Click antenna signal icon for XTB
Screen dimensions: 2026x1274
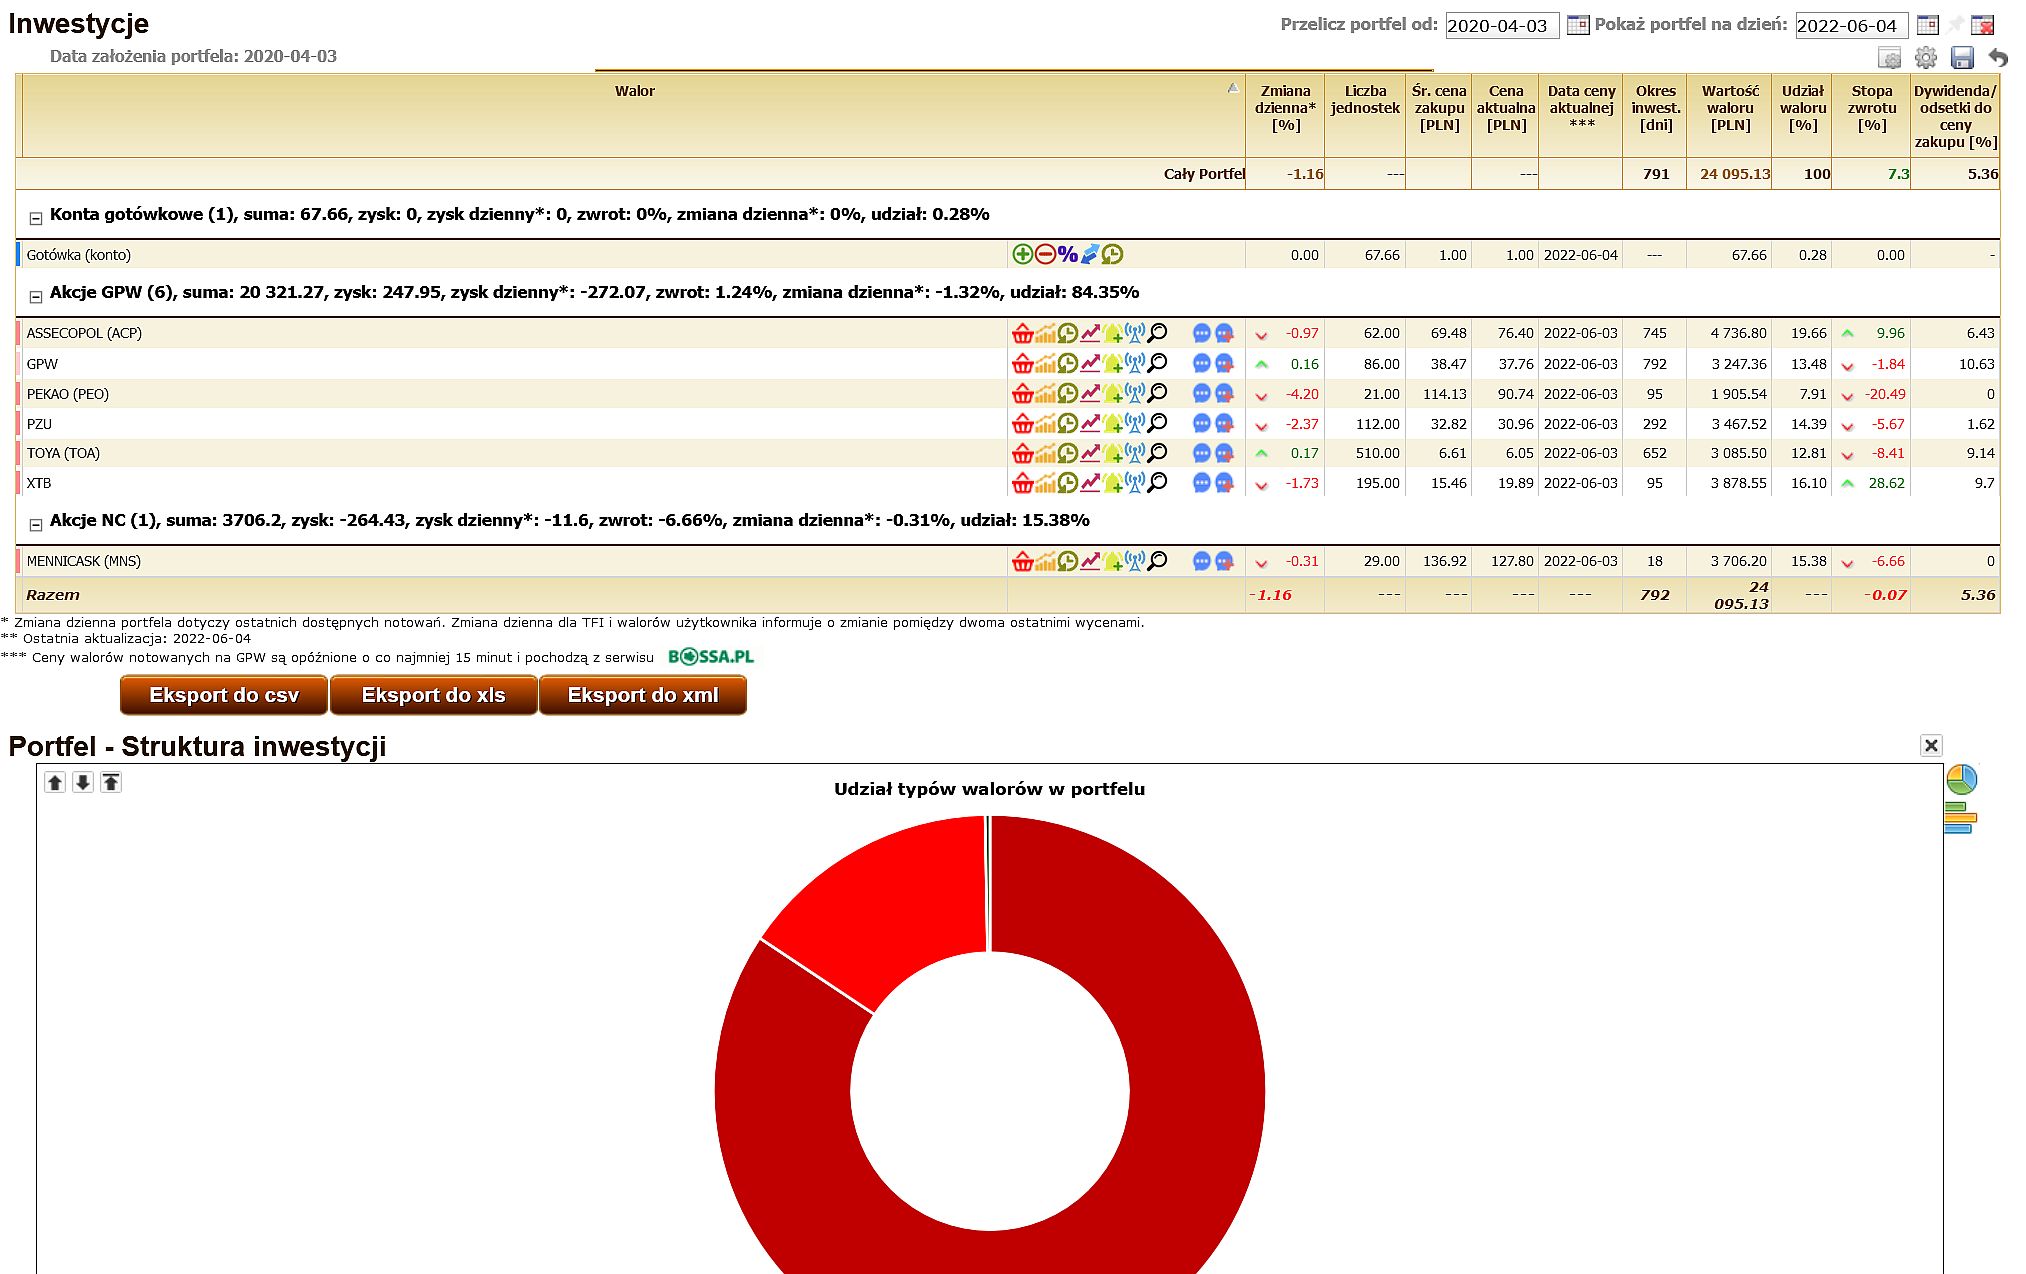tap(1135, 482)
